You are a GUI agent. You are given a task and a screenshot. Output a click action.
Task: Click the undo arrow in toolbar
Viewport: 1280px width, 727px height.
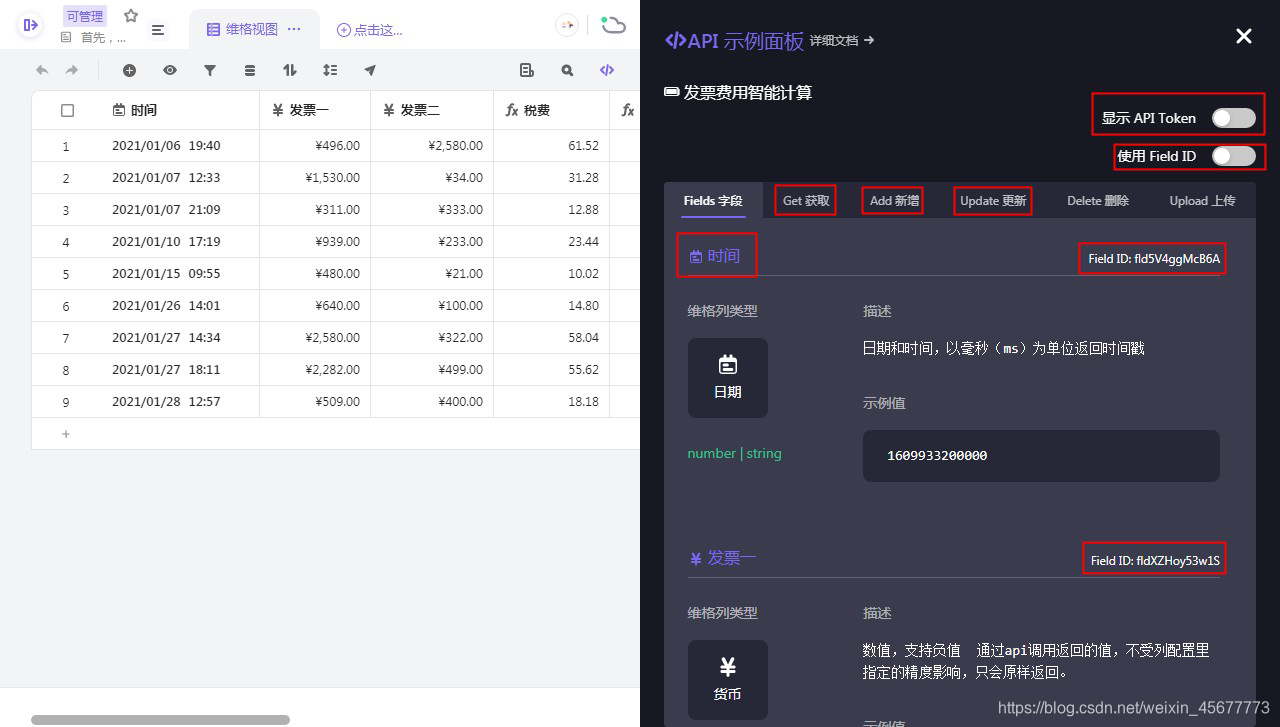pyautogui.click(x=42, y=70)
